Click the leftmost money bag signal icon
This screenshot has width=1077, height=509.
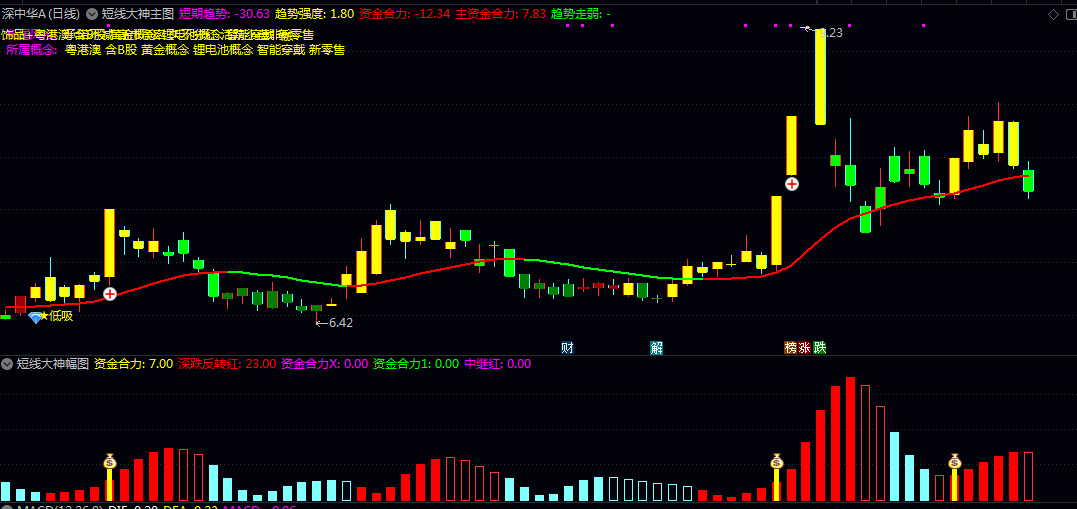(109, 461)
